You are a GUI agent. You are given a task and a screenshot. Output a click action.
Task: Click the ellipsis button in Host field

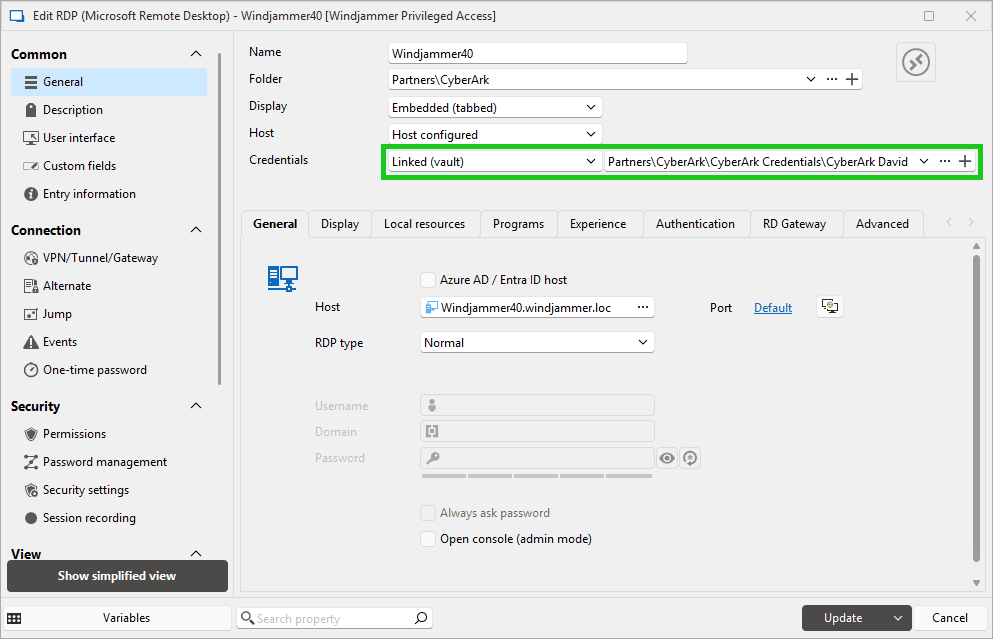[x=643, y=308]
